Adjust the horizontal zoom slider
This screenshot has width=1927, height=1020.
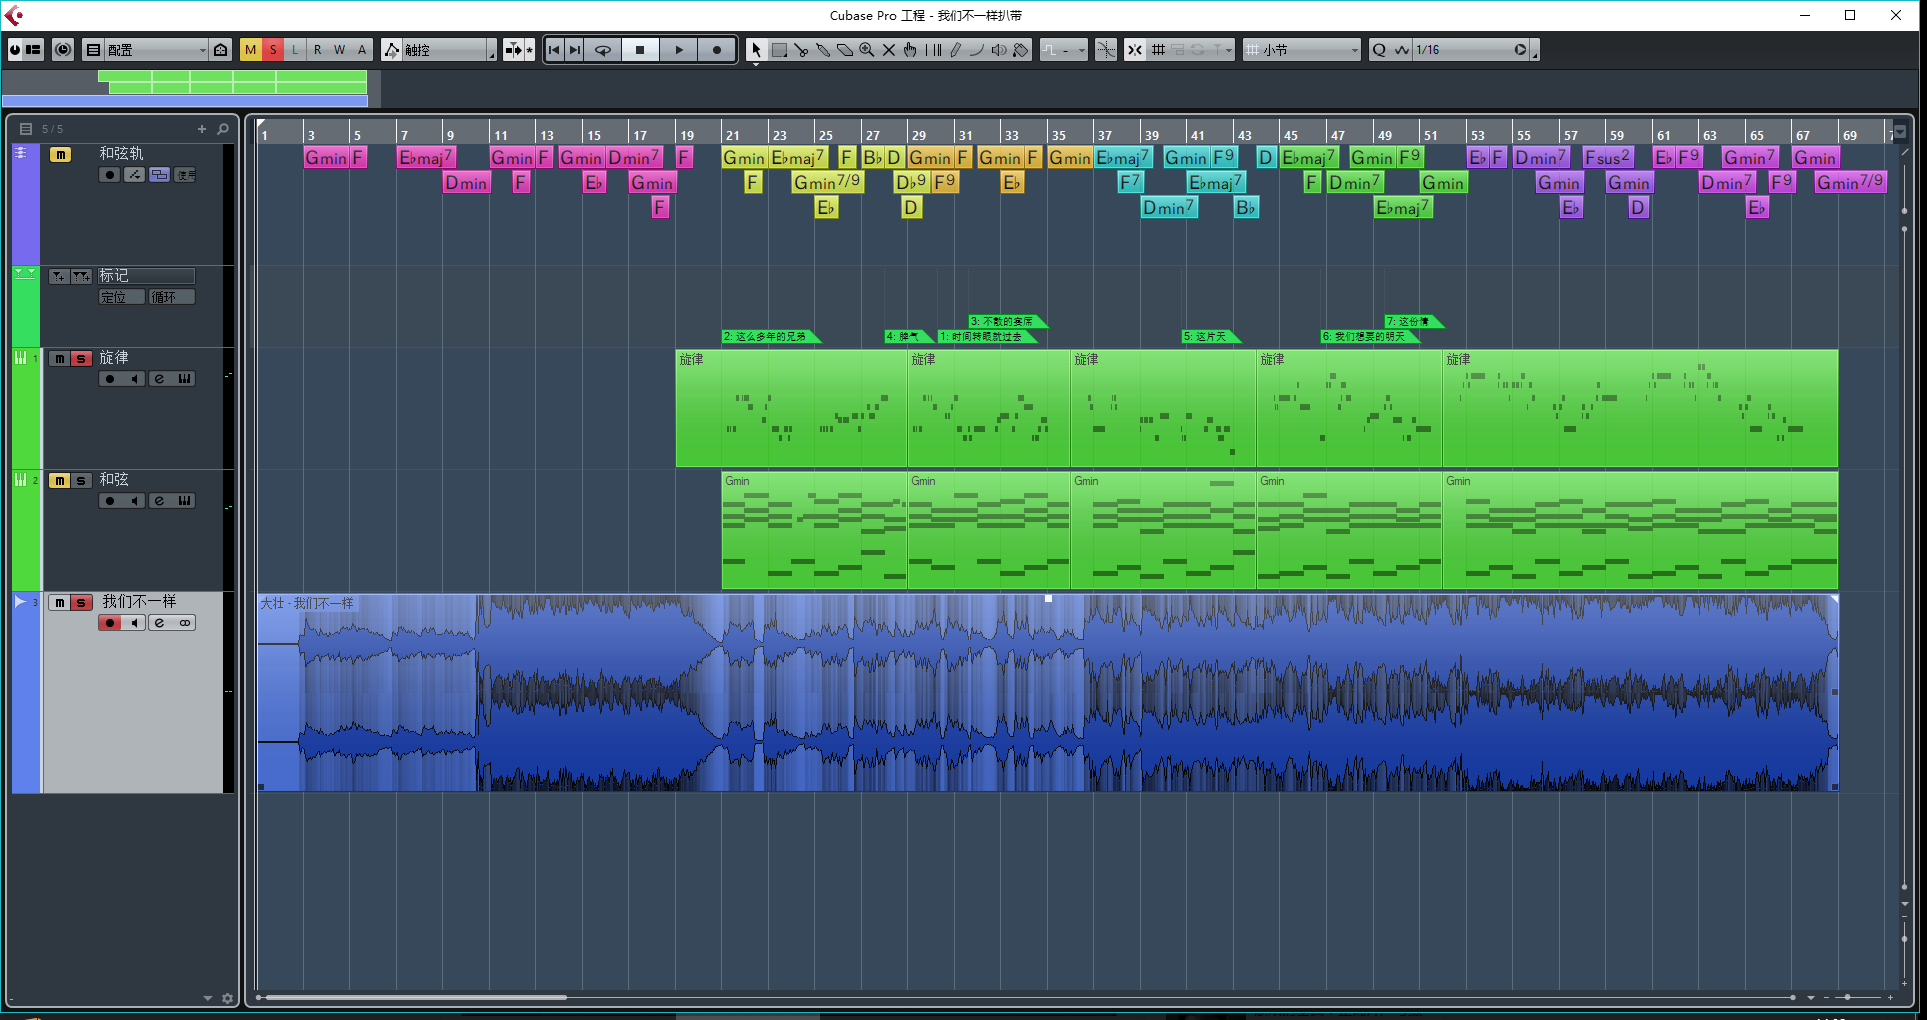coord(1848,997)
